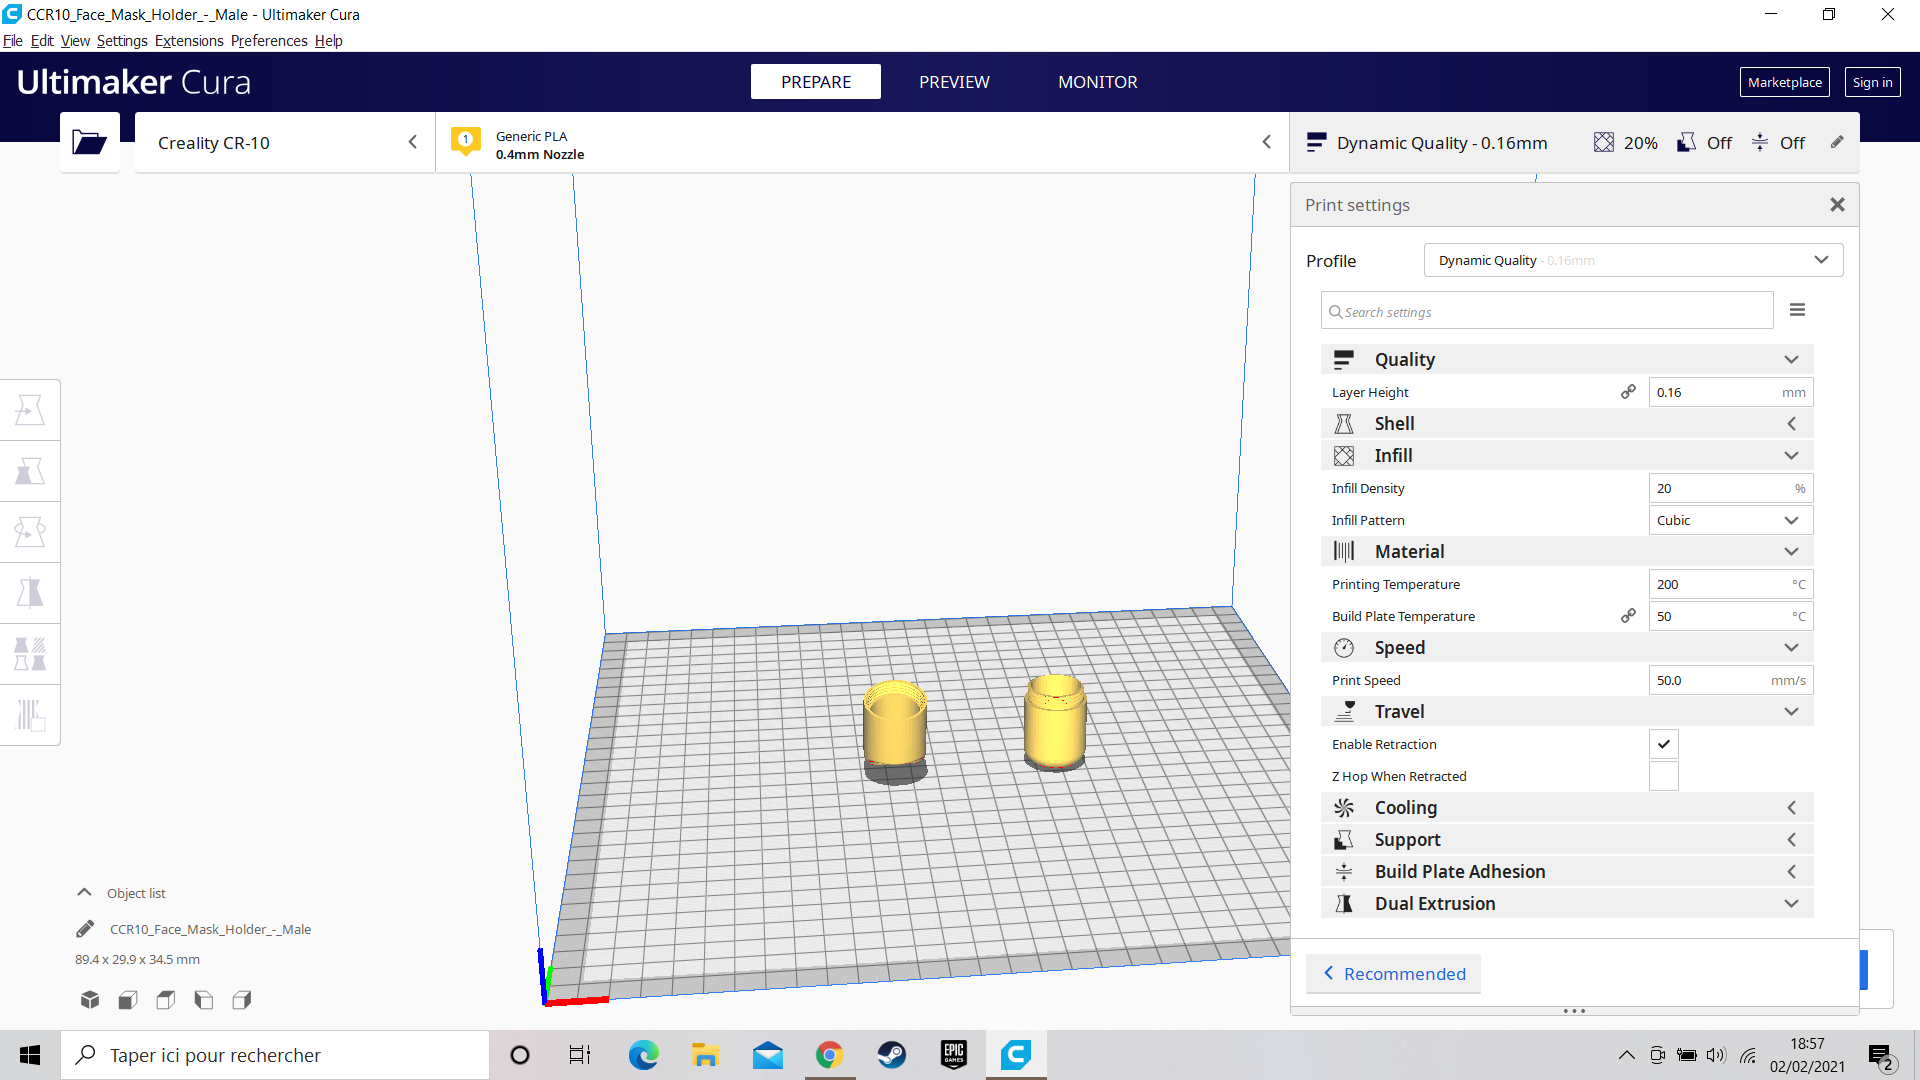Open Chrome from the taskbar
Screen dimensions: 1920x1080
pyautogui.click(x=829, y=1055)
